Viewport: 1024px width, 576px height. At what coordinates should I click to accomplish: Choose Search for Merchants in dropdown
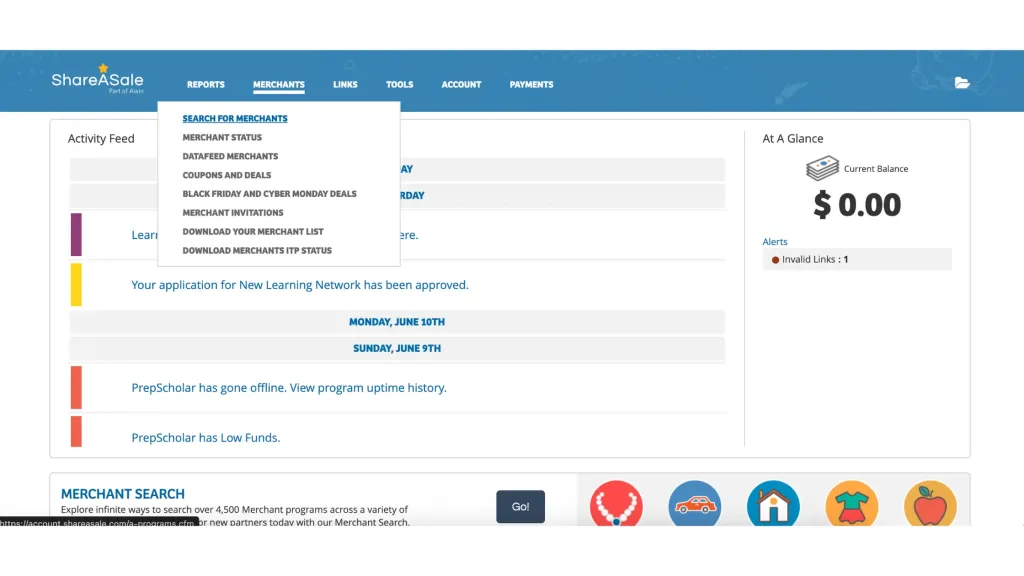[x=235, y=118]
